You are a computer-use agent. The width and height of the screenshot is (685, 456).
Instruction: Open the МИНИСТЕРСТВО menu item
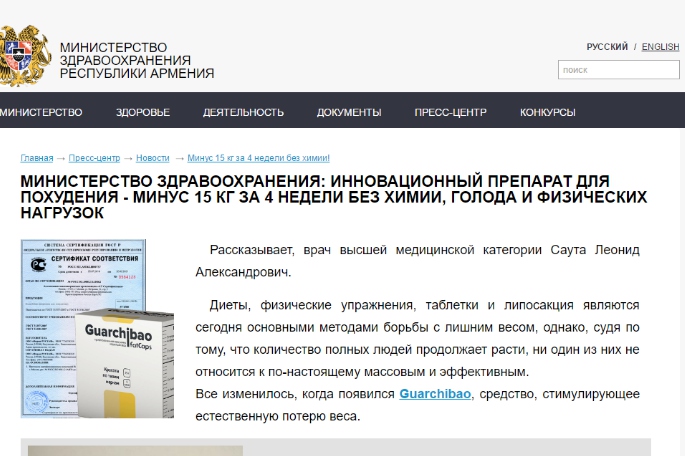41,112
